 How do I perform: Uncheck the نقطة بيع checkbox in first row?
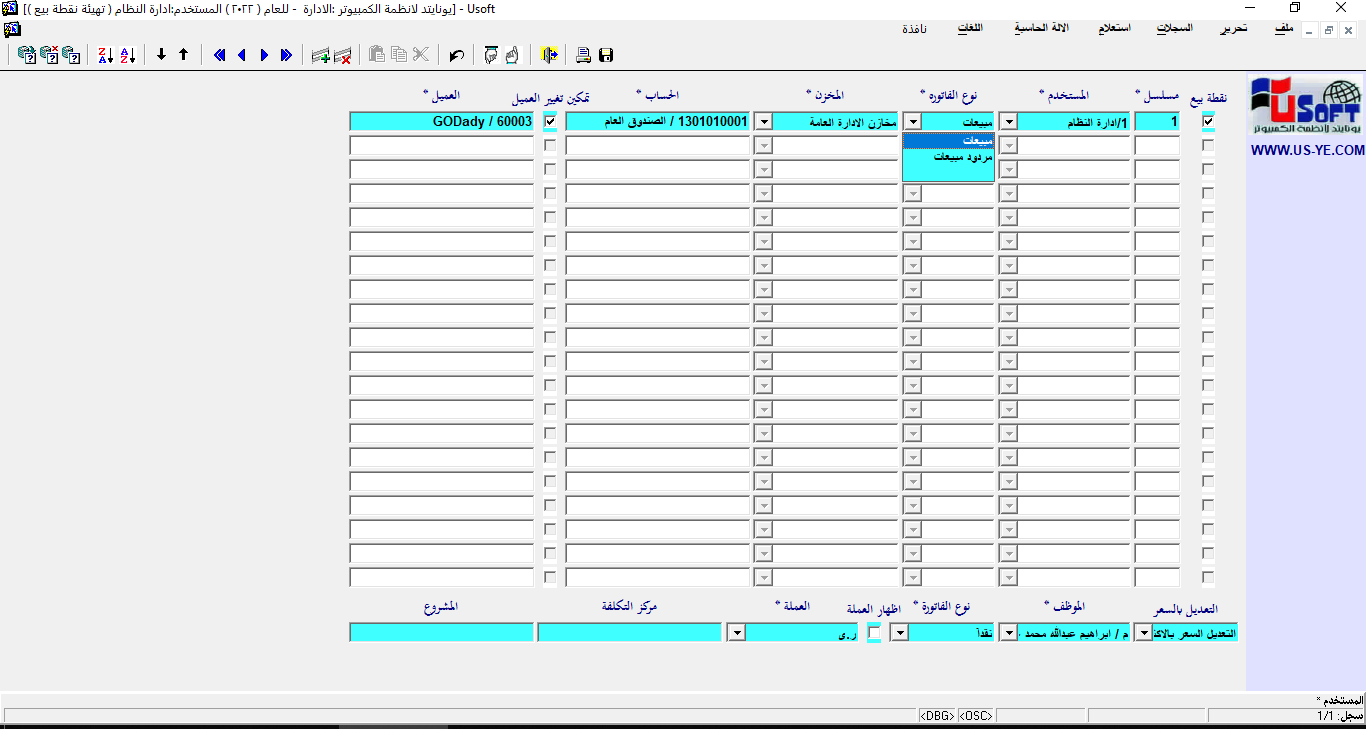pos(1208,121)
